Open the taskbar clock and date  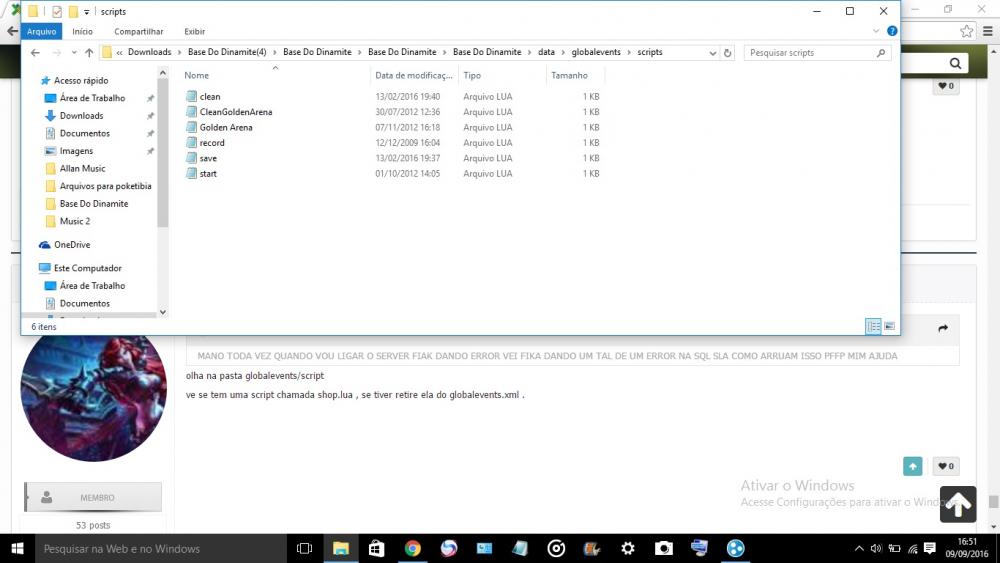coord(967,548)
